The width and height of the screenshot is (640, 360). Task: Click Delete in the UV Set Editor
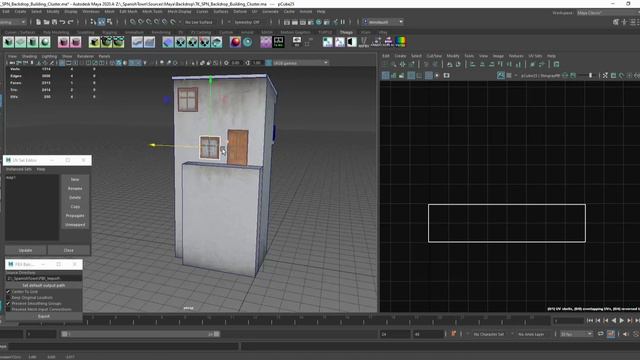[x=75, y=198]
